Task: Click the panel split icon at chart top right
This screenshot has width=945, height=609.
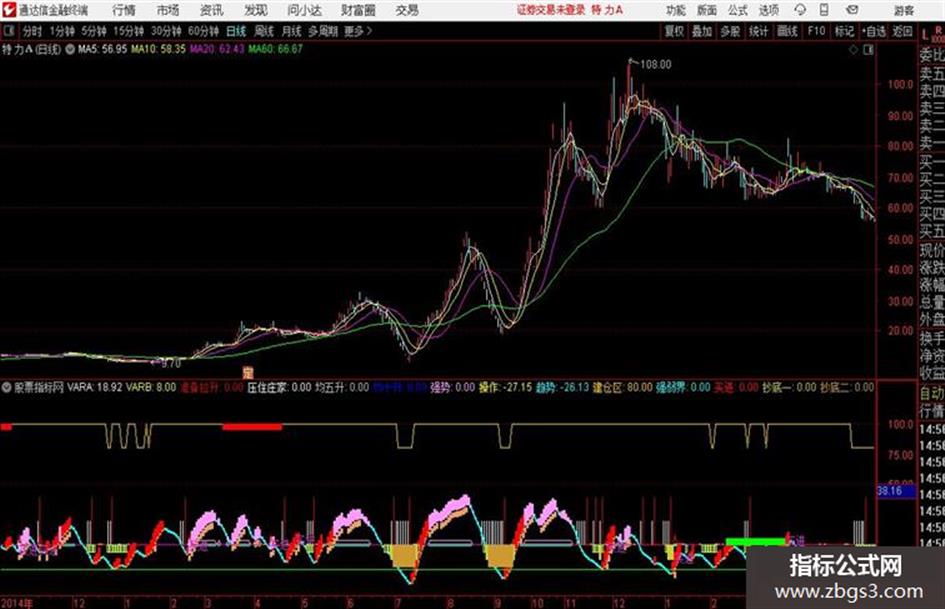Action: [868, 50]
